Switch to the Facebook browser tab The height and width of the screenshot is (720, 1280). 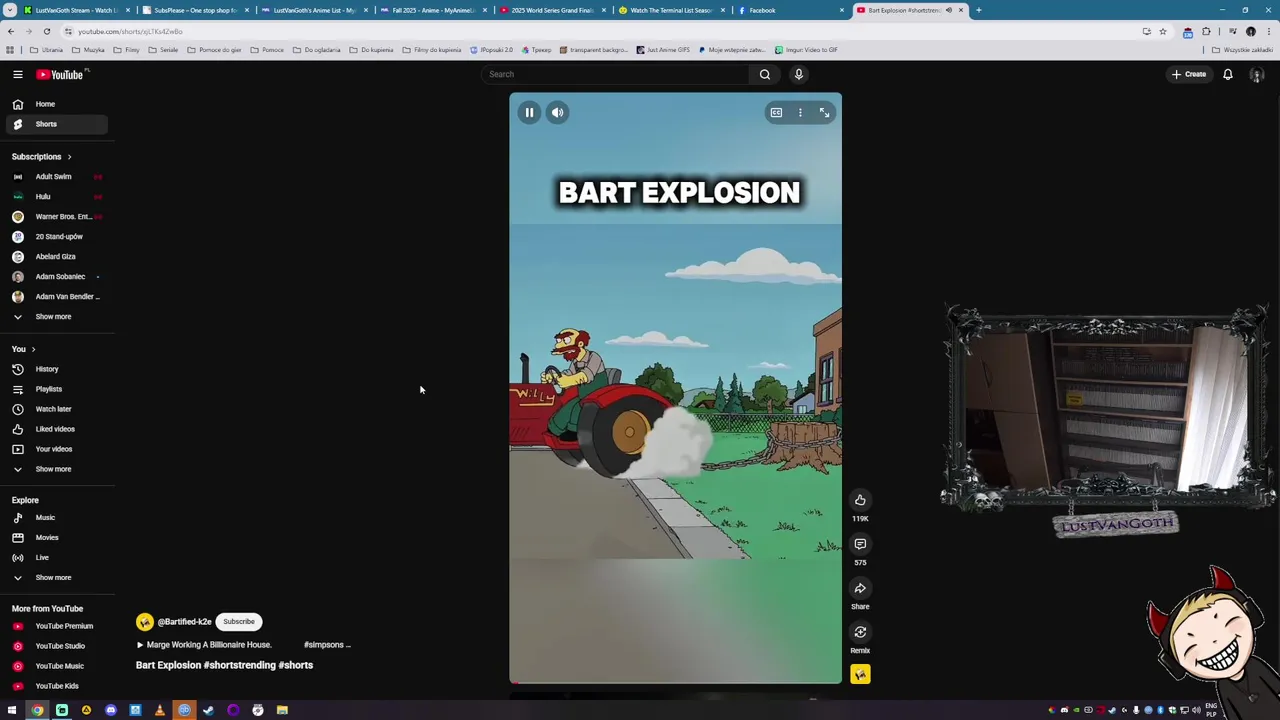coord(790,10)
